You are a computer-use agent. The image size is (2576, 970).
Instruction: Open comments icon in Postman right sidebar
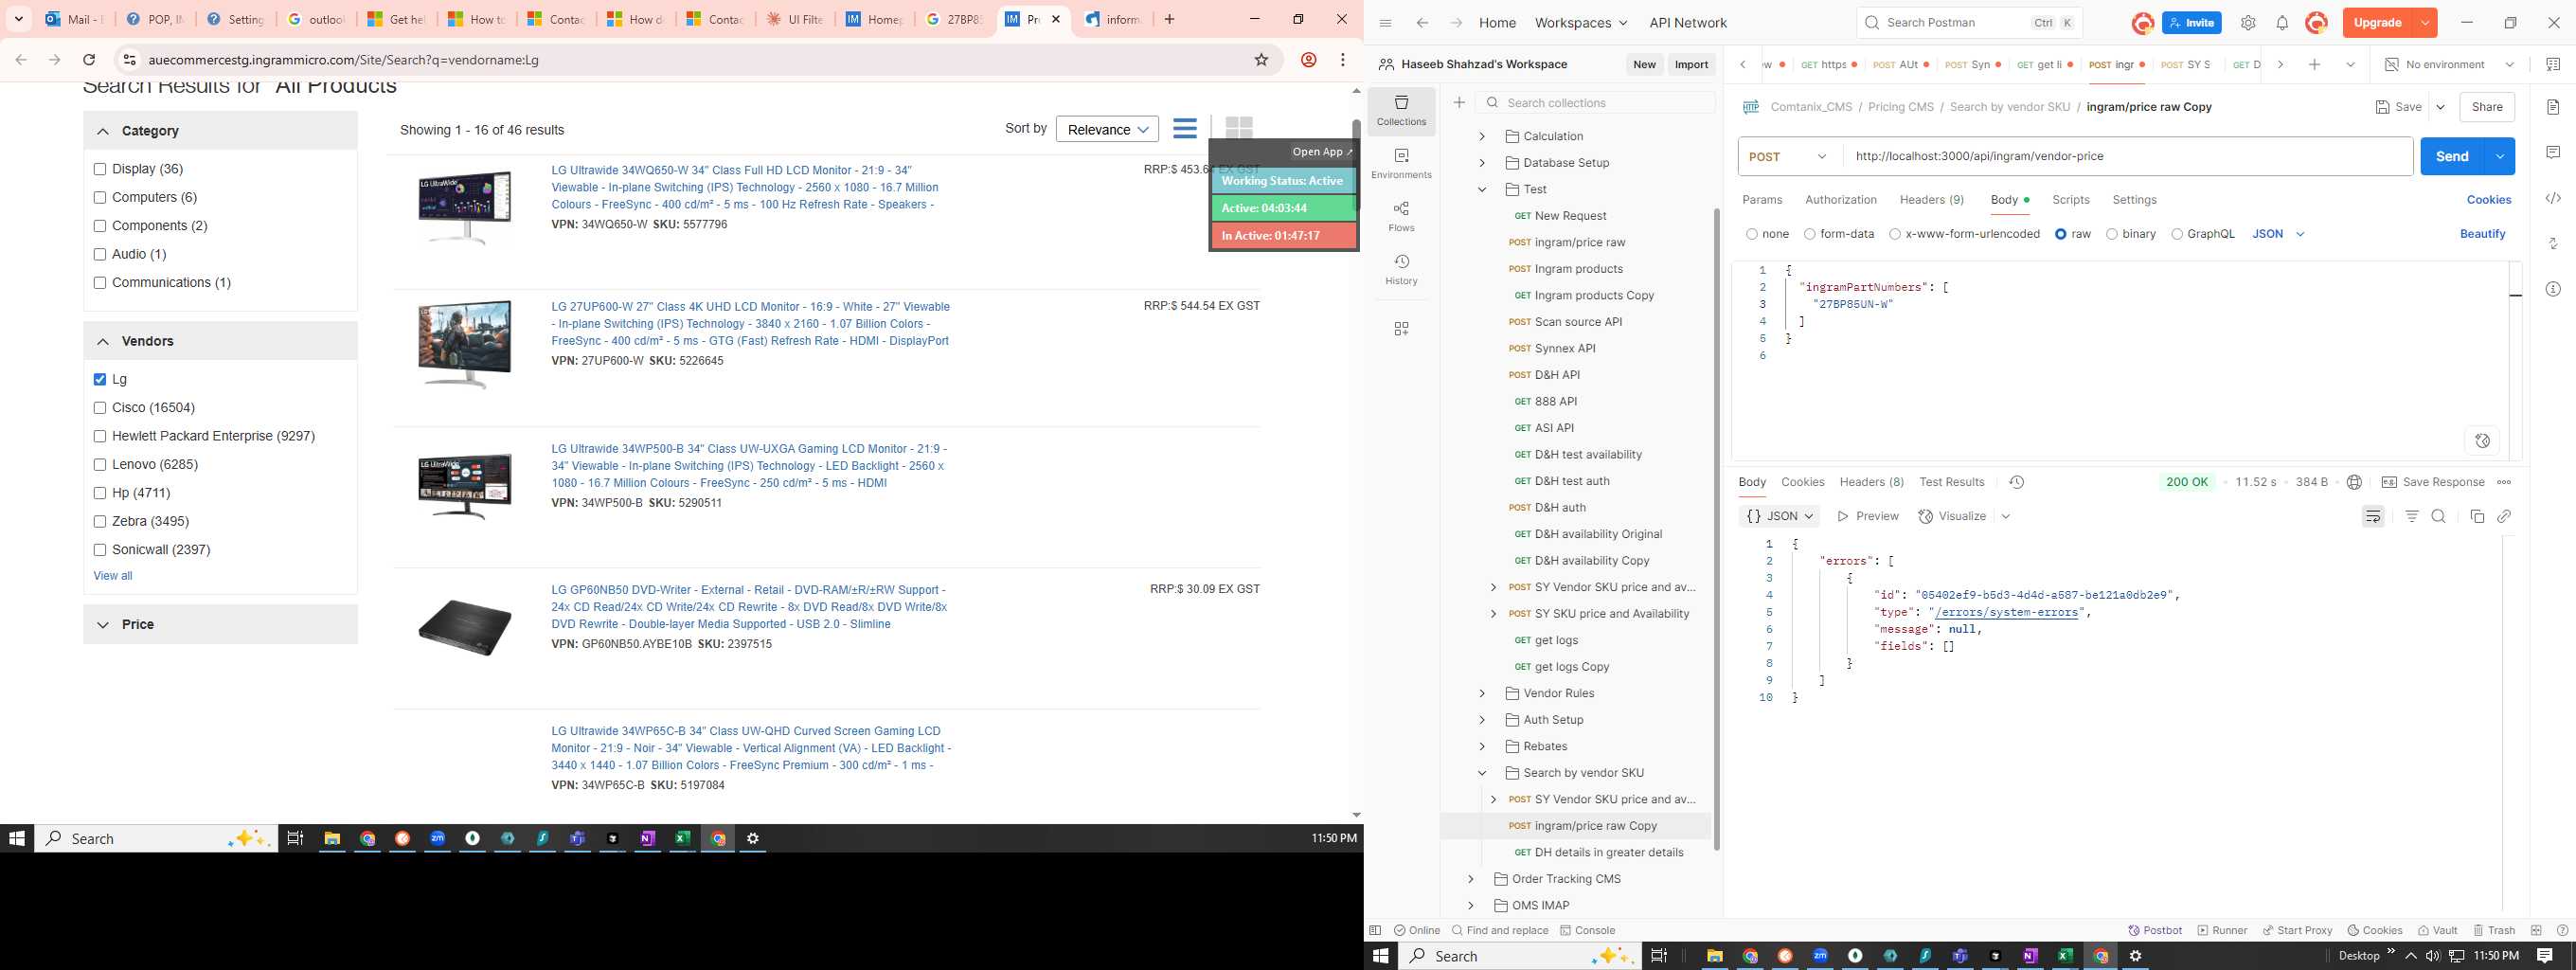point(2553,152)
